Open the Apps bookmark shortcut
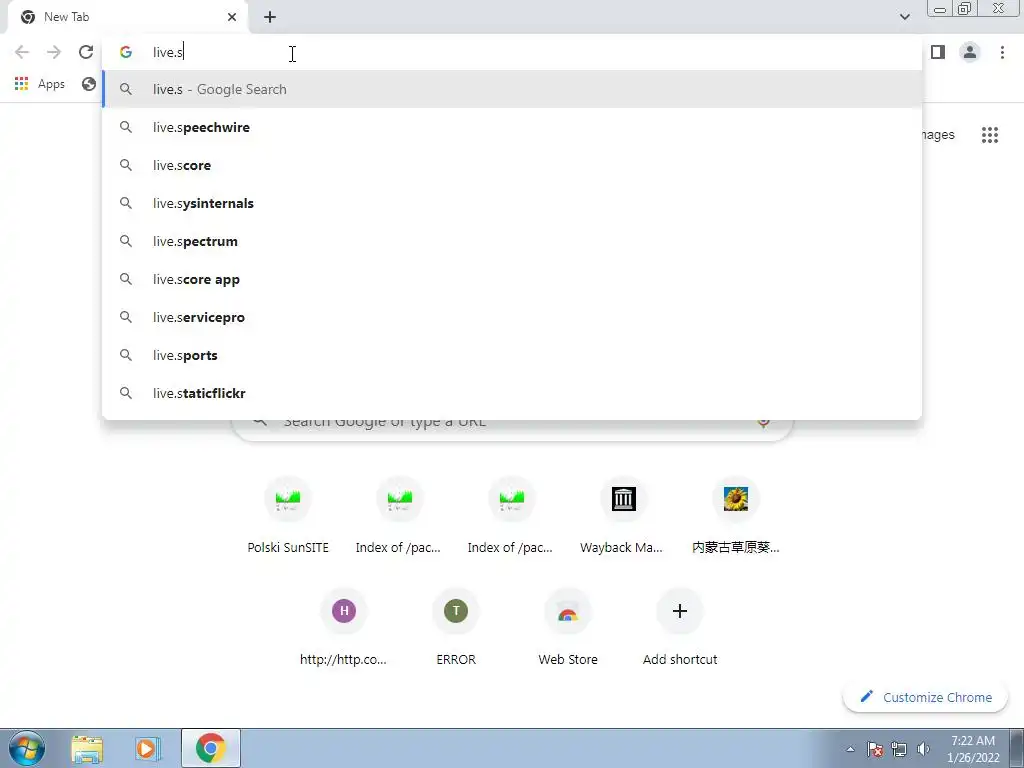Image resolution: width=1024 pixels, height=768 pixels. 40,84
